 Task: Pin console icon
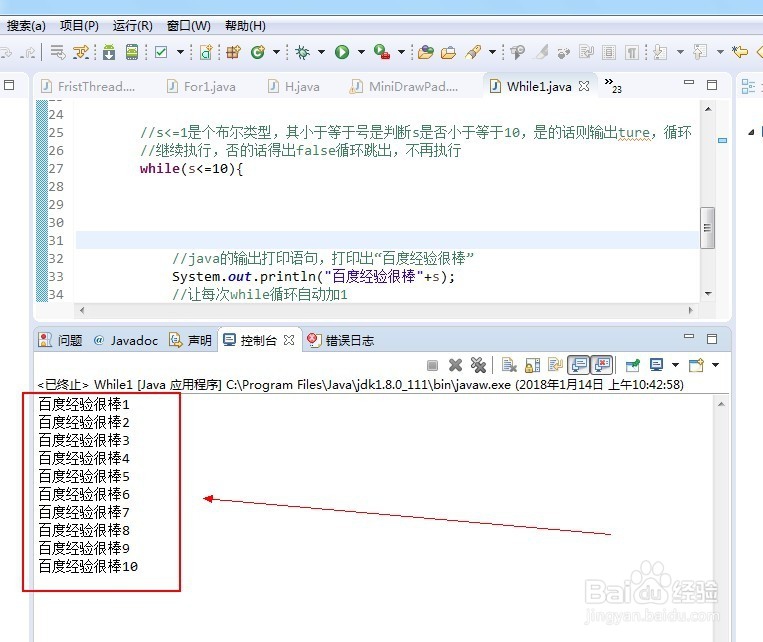tap(633, 365)
